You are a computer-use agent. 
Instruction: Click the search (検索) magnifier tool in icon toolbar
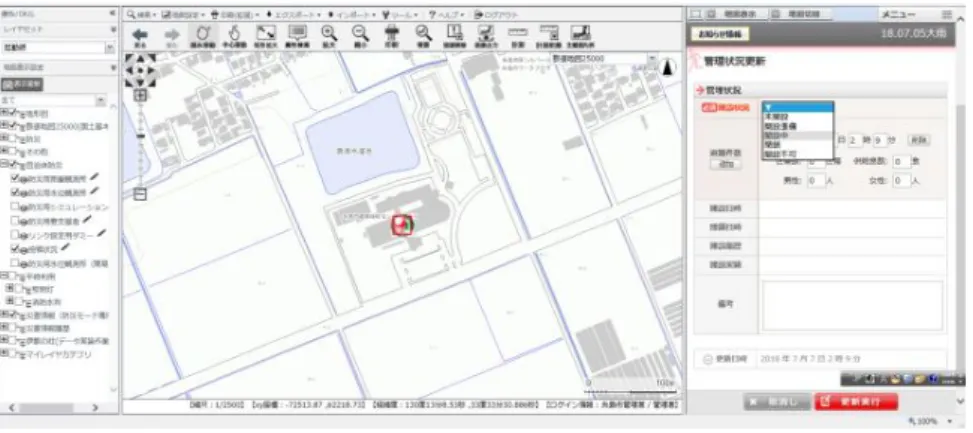pos(423,37)
